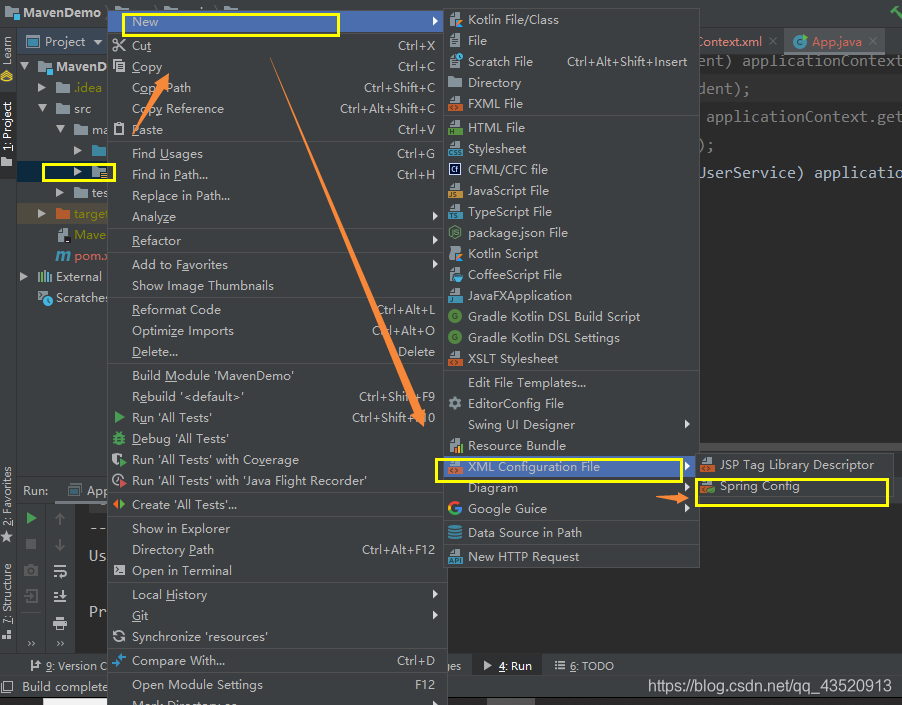Start Debug 'All Tests'
902x705 pixels.
point(276,439)
